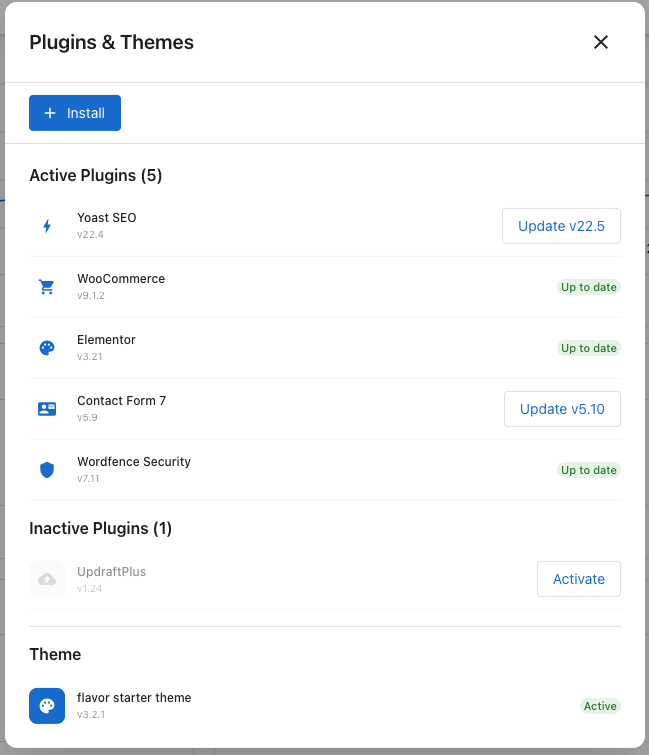Click the WooCommerce shopping cart icon
This screenshot has height=755, width=649.
(x=47, y=287)
